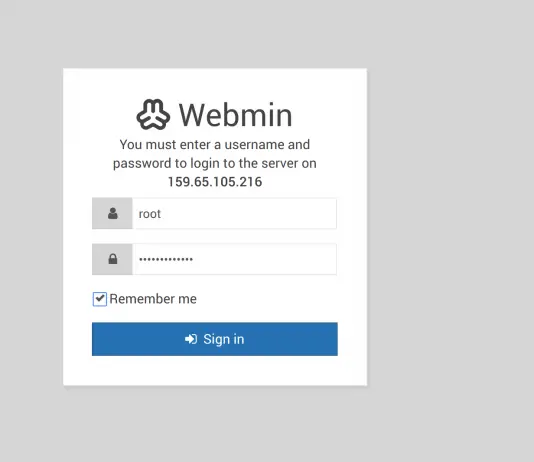Viewport: 534px width, 462px height.
Task: Click the padlock icon beside password
Action: click(x=113, y=259)
